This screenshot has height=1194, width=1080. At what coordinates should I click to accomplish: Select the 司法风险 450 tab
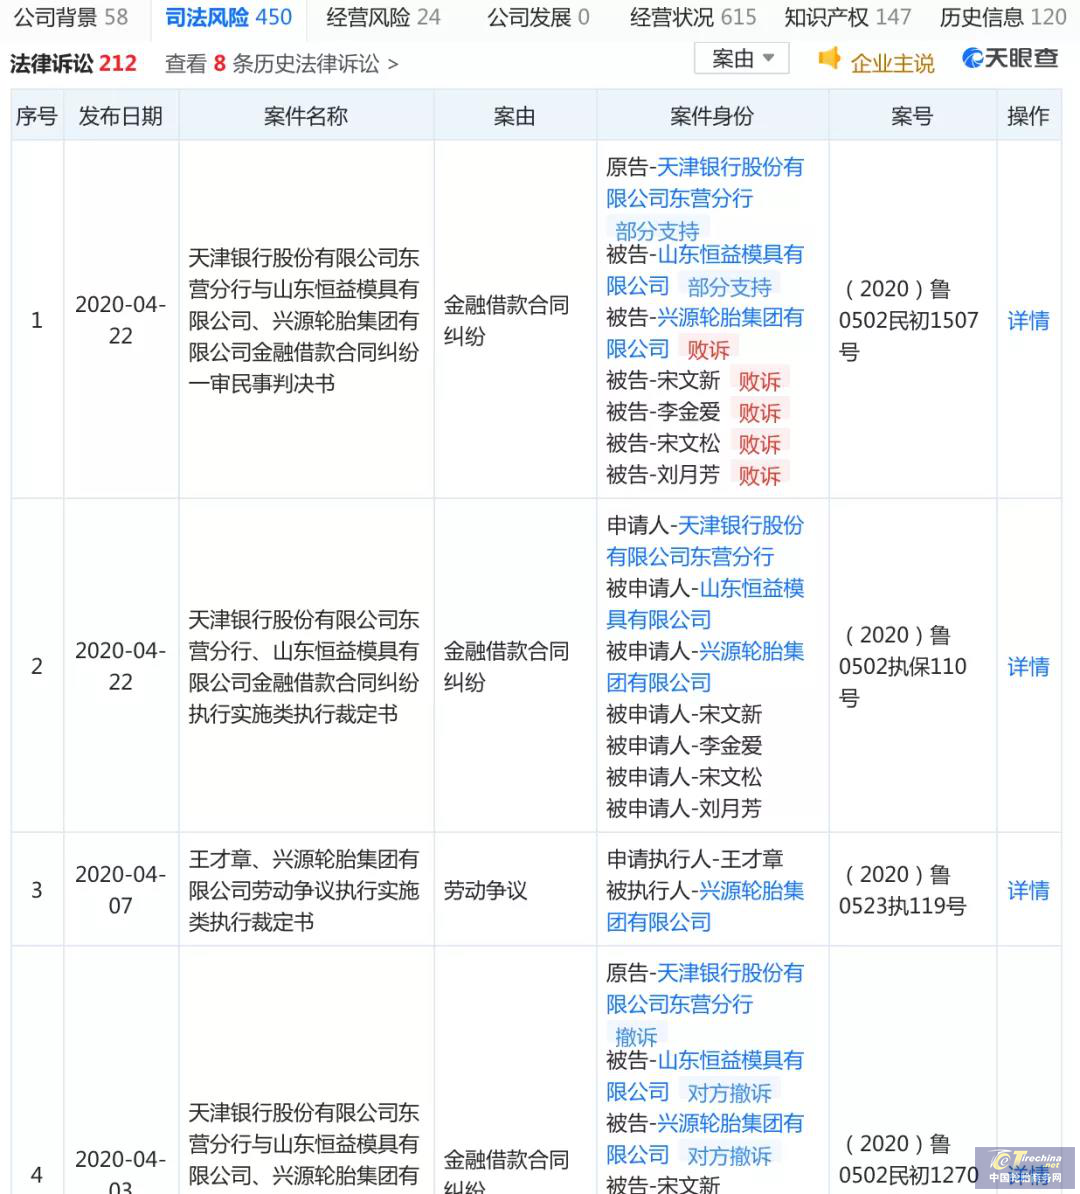pos(228,17)
